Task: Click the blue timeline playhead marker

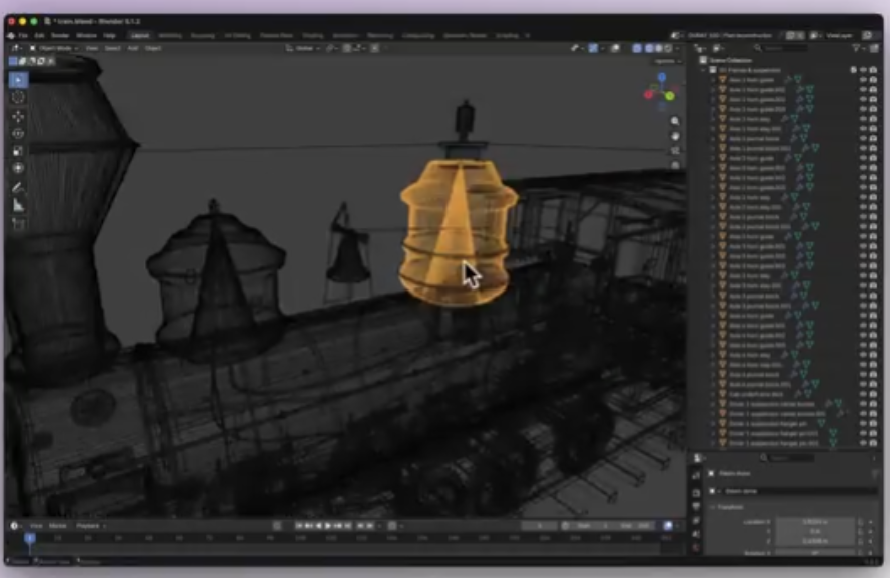Action: point(30,537)
